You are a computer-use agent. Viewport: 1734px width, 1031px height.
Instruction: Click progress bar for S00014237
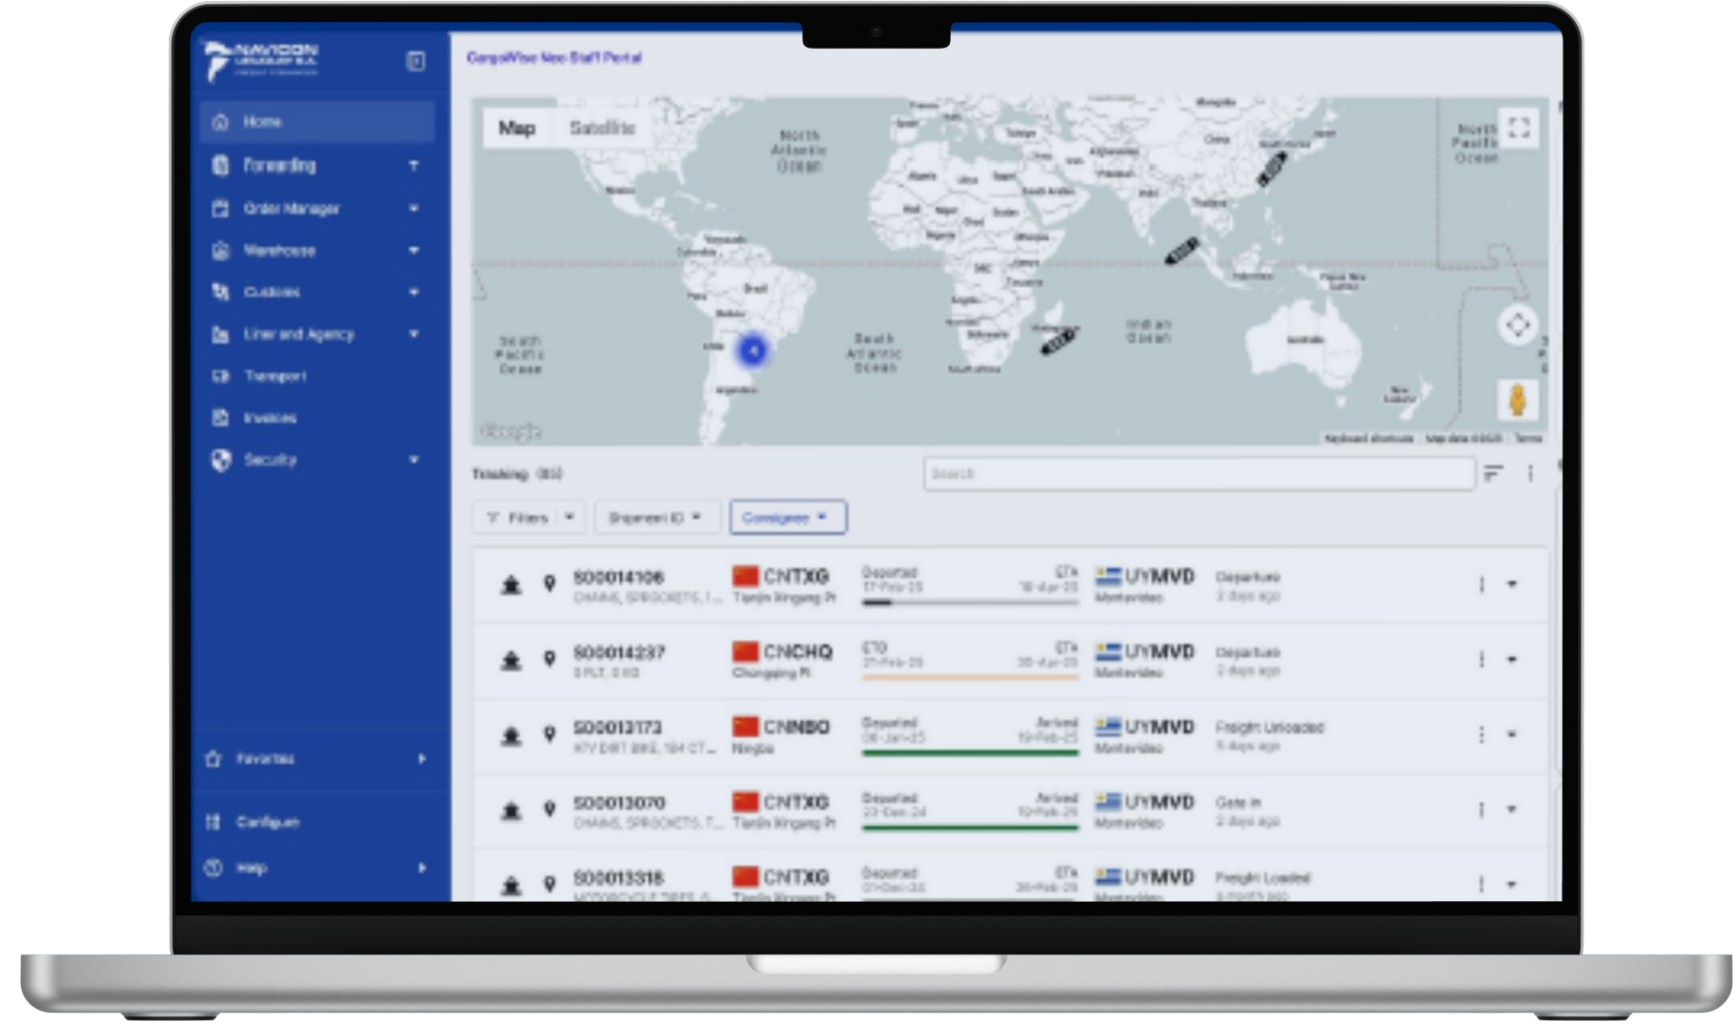(970, 677)
